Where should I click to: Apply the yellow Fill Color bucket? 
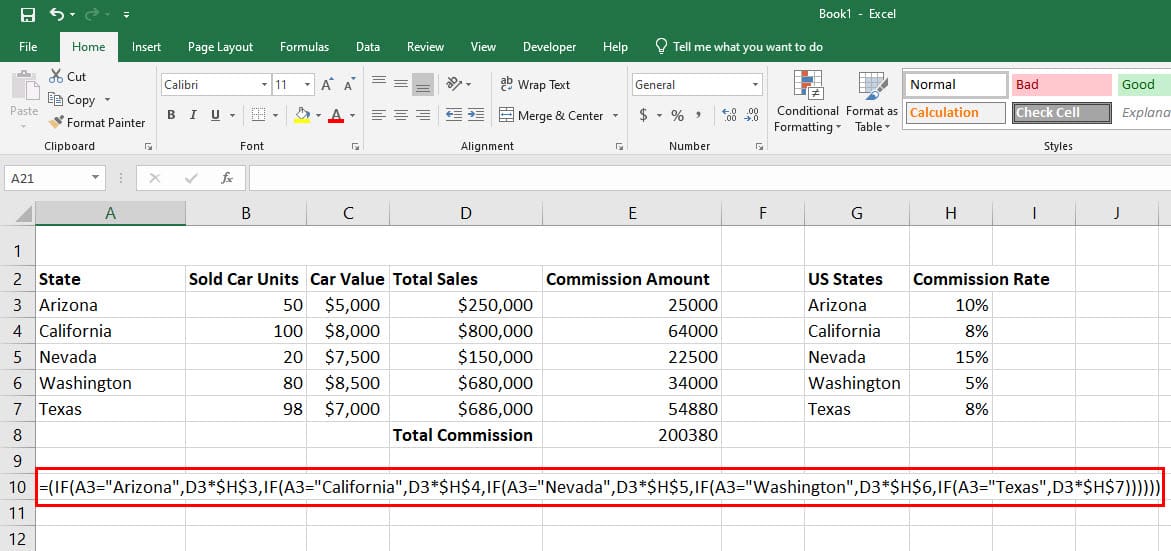point(302,115)
